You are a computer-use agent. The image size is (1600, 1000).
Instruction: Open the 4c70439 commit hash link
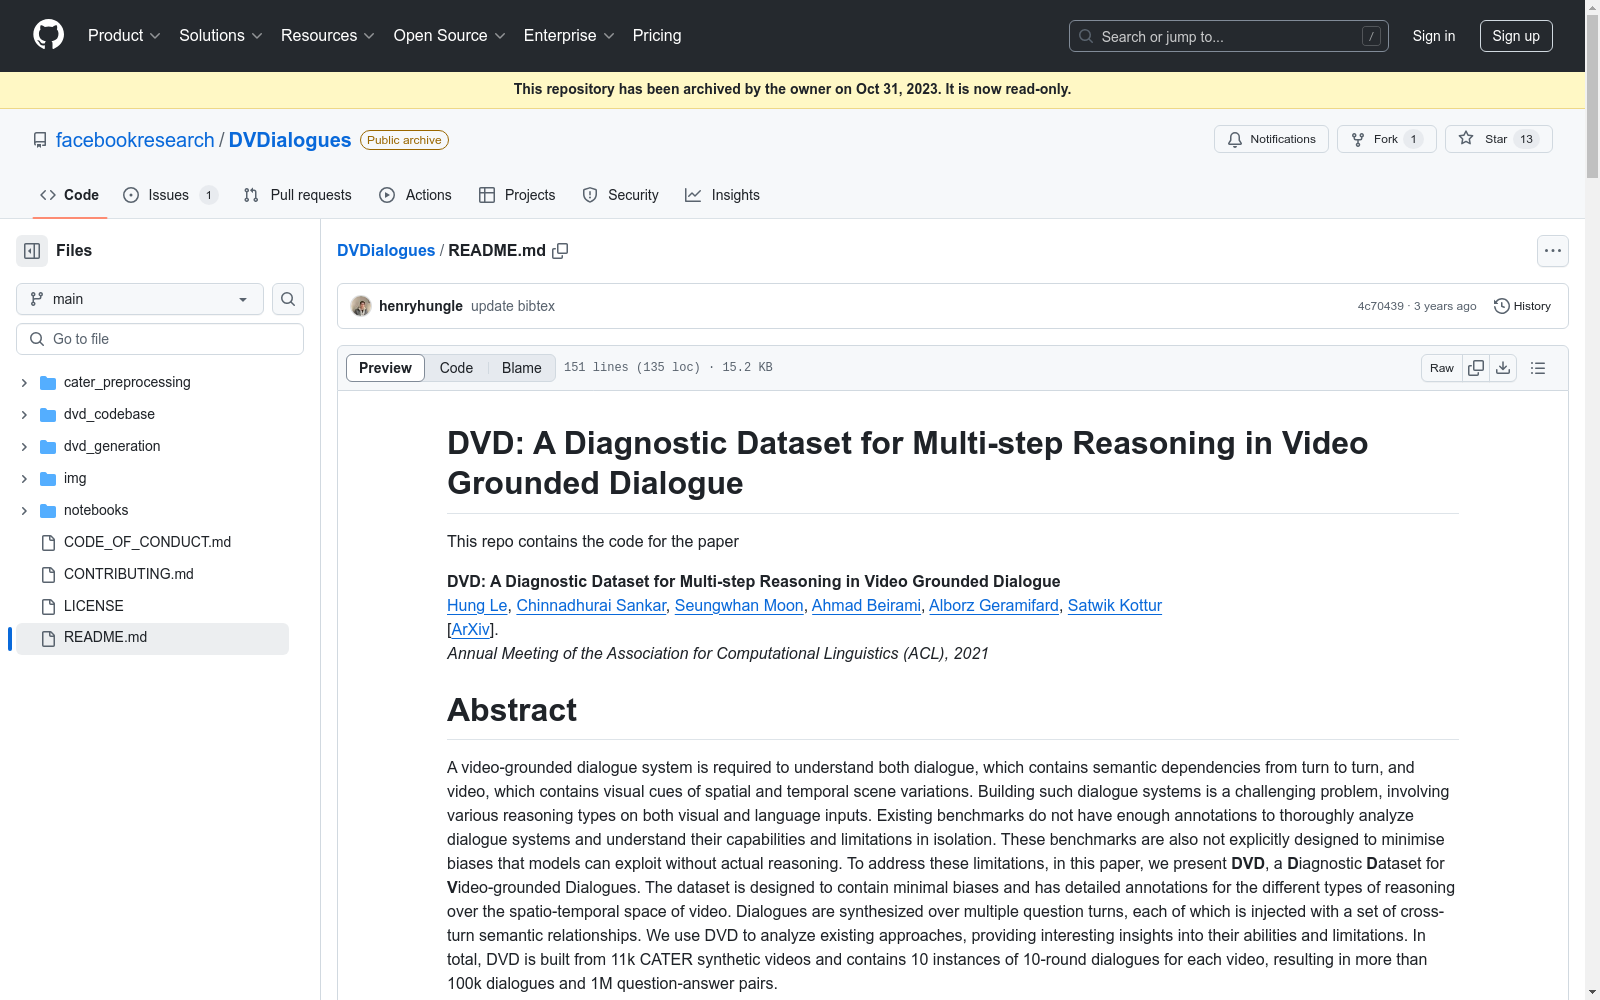[x=1380, y=306]
